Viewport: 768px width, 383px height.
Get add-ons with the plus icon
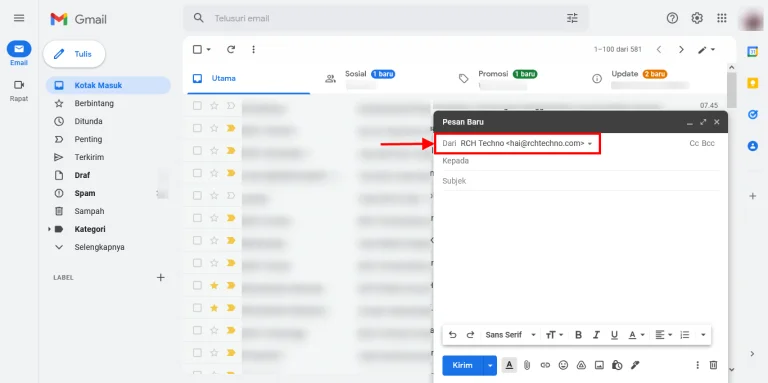pyautogui.click(x=752, y=196)
